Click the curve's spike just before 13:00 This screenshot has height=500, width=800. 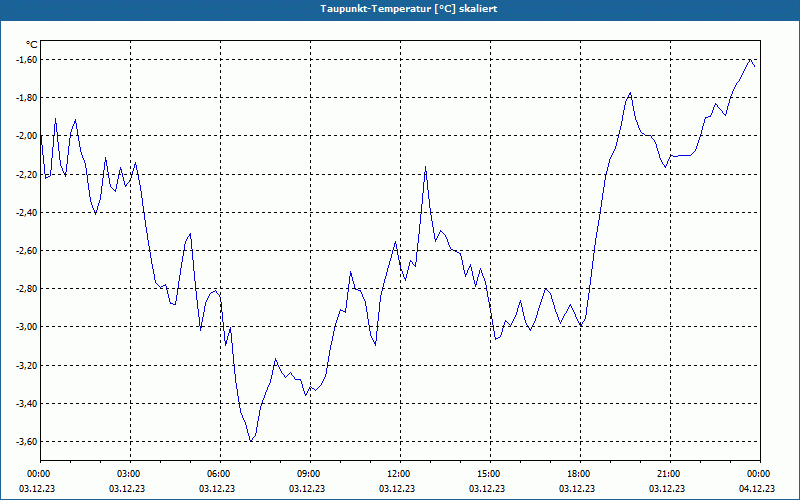pyautogui.click(x=425, y=167)
